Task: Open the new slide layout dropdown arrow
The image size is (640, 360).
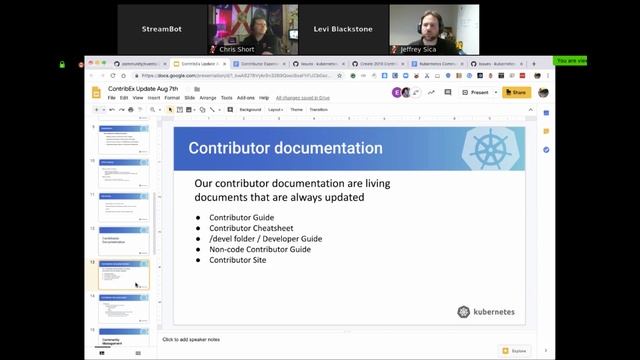Action: (x=104, y=110)
